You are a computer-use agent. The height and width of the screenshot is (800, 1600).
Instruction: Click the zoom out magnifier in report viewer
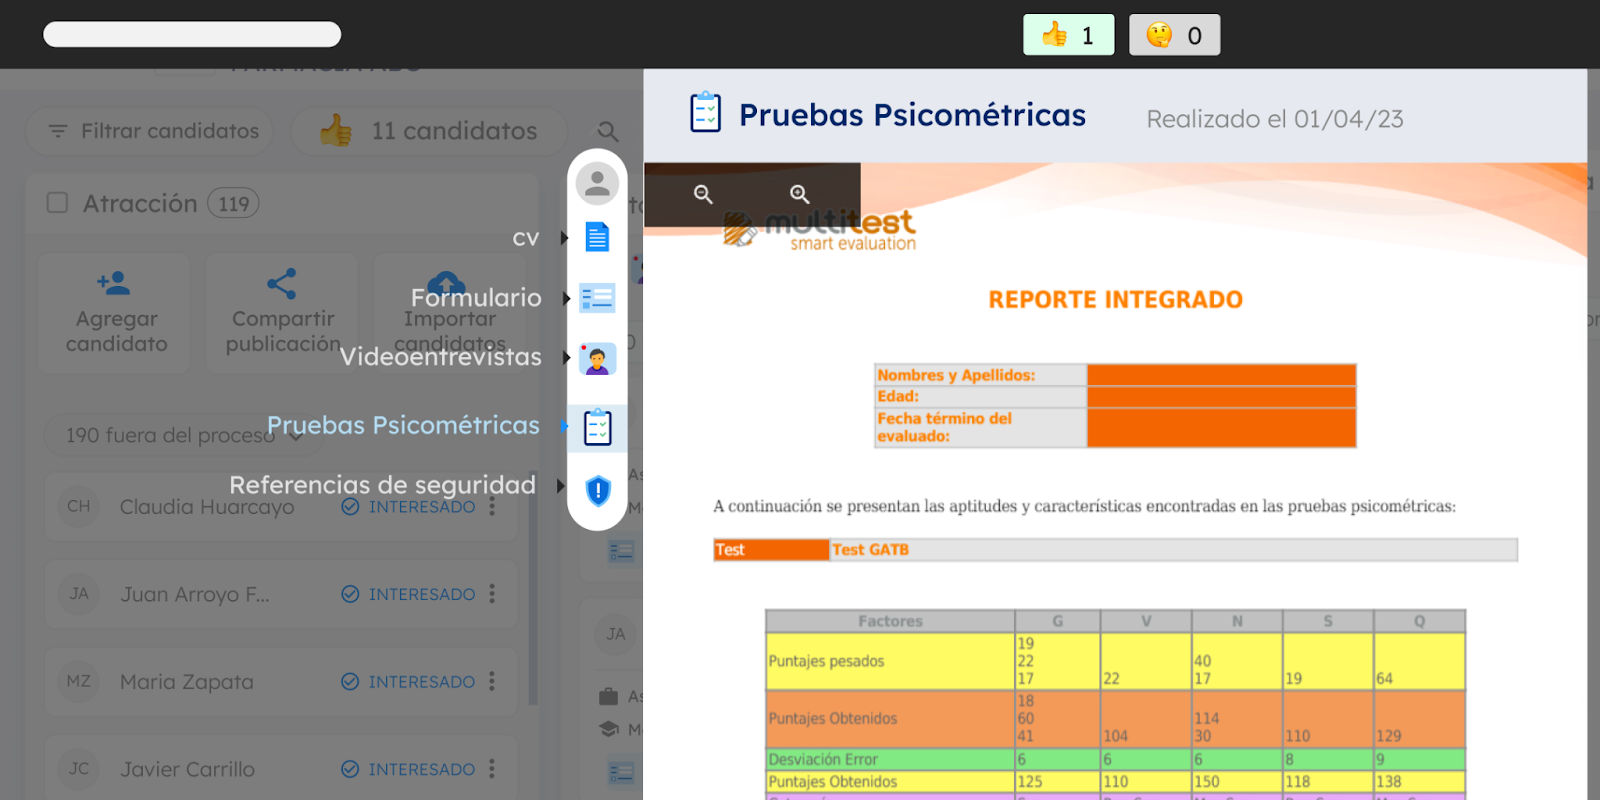(703, 194)
